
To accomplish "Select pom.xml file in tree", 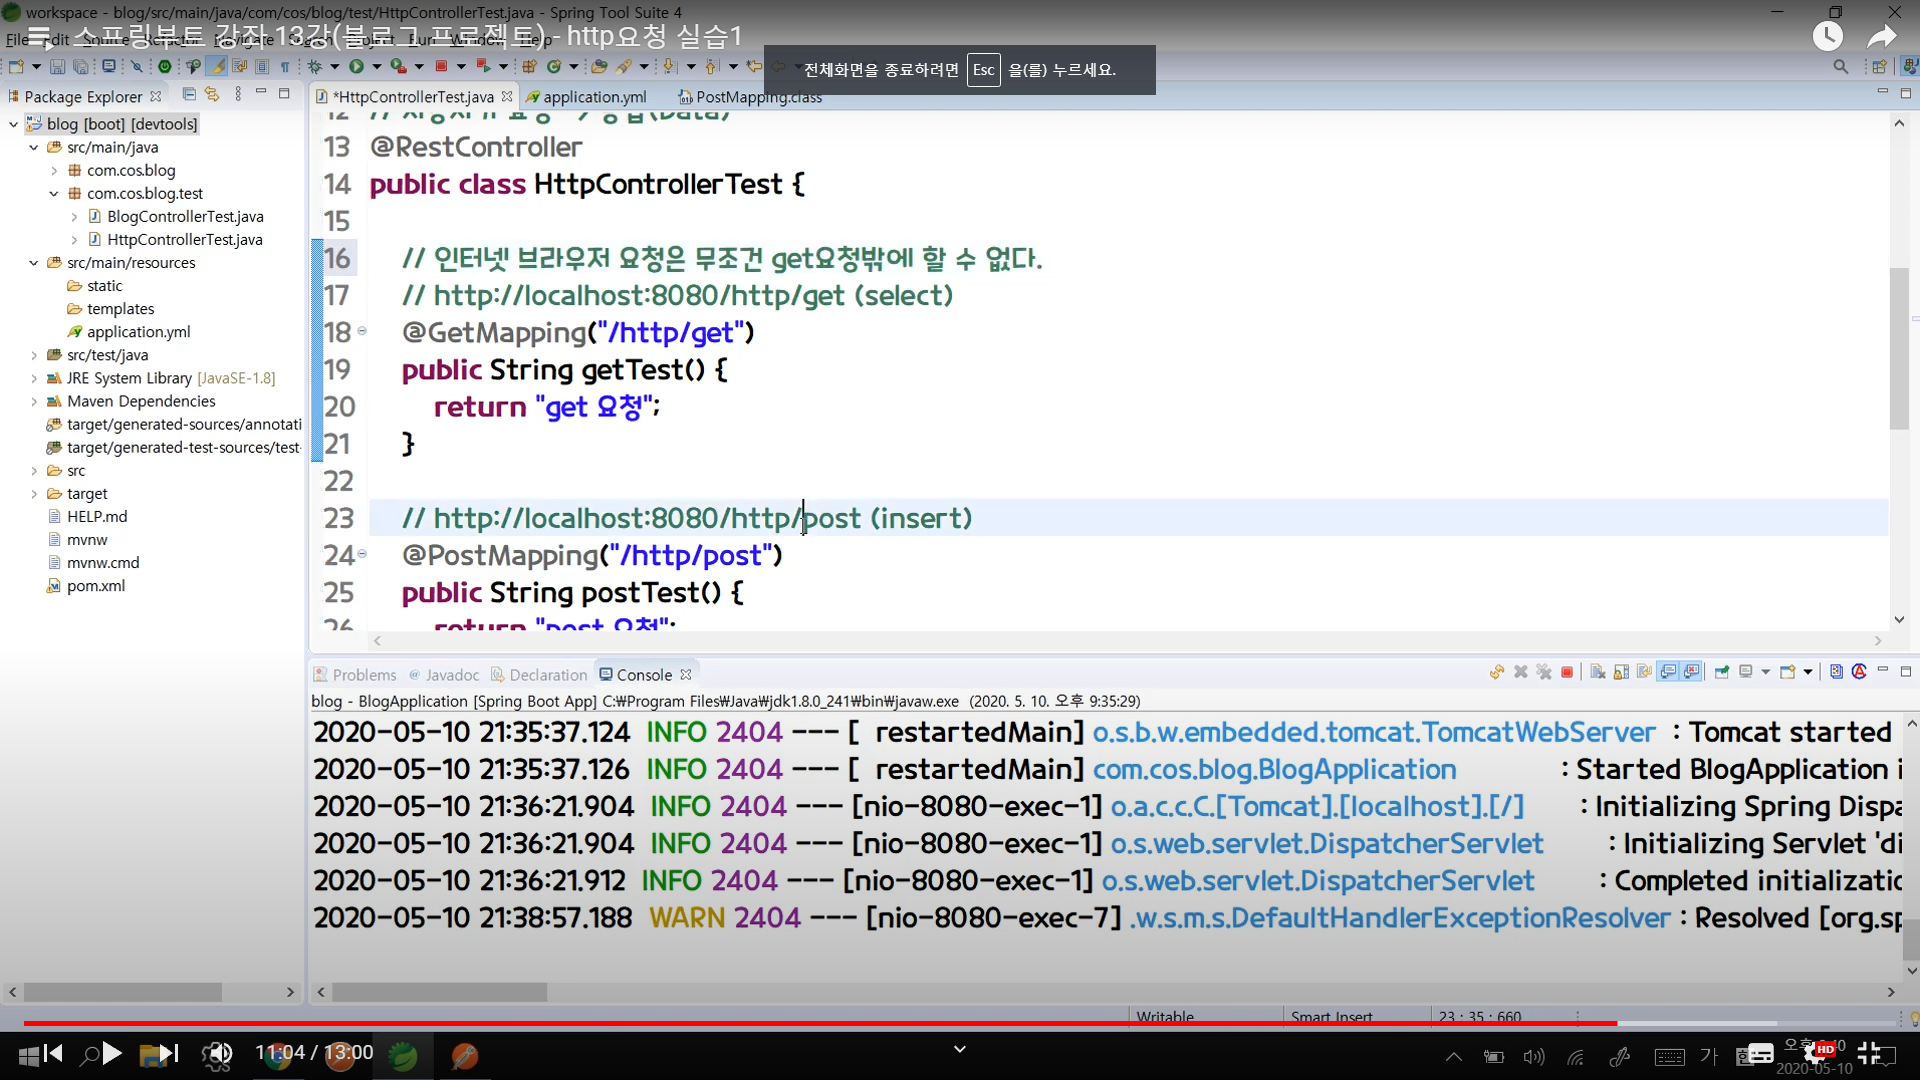I will pos(96,585).
